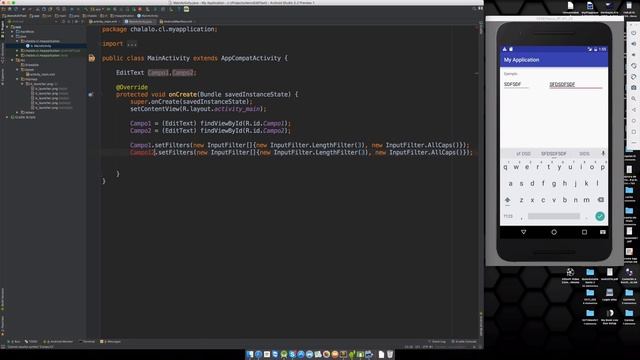Lower emulator volume with volume down icon
640x360 pixels.
633,55
